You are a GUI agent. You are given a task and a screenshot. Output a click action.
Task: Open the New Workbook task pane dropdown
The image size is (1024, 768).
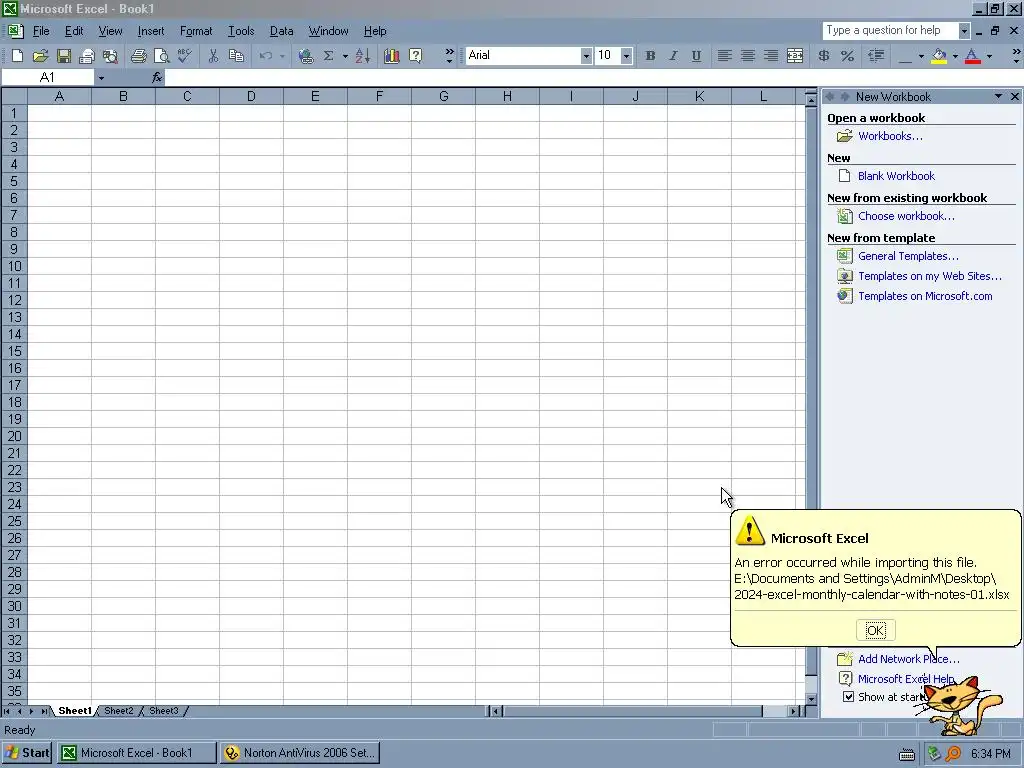tap(999, 97)
